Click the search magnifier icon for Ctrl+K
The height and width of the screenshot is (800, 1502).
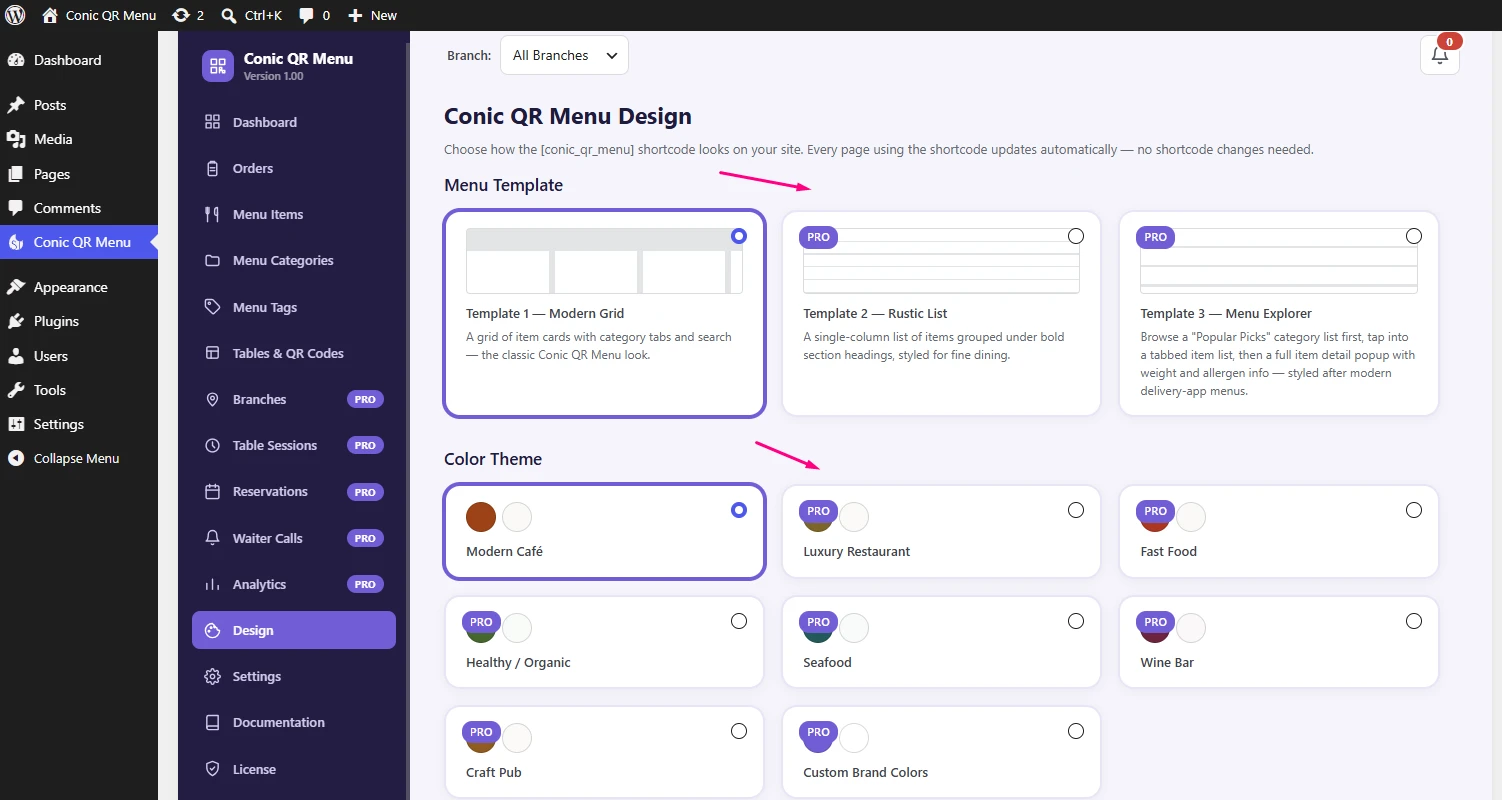tap(229, 15)
